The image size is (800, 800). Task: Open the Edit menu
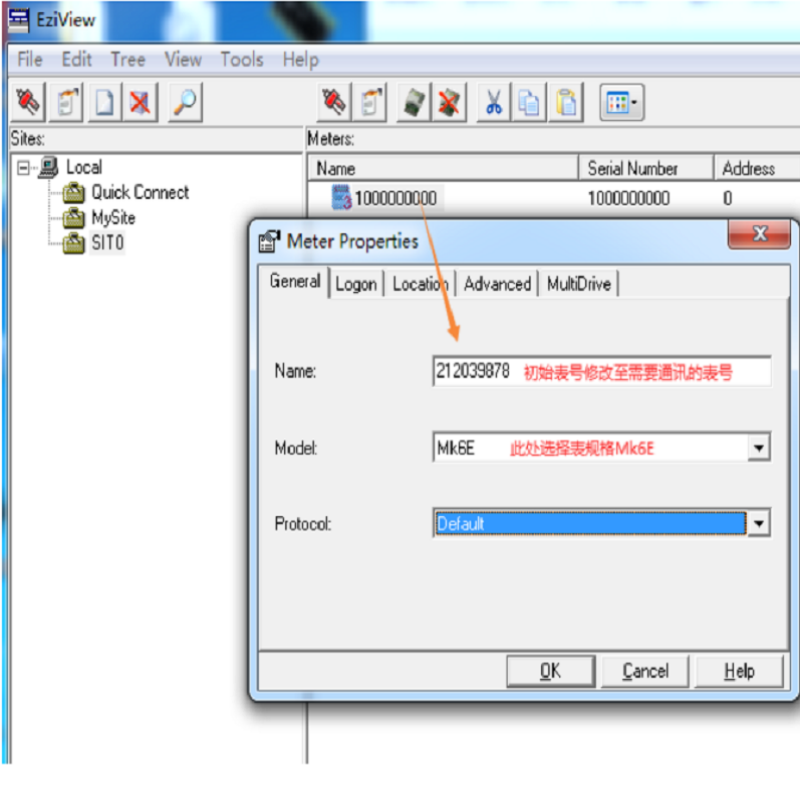pyautogui.click(x=77, y=60)
